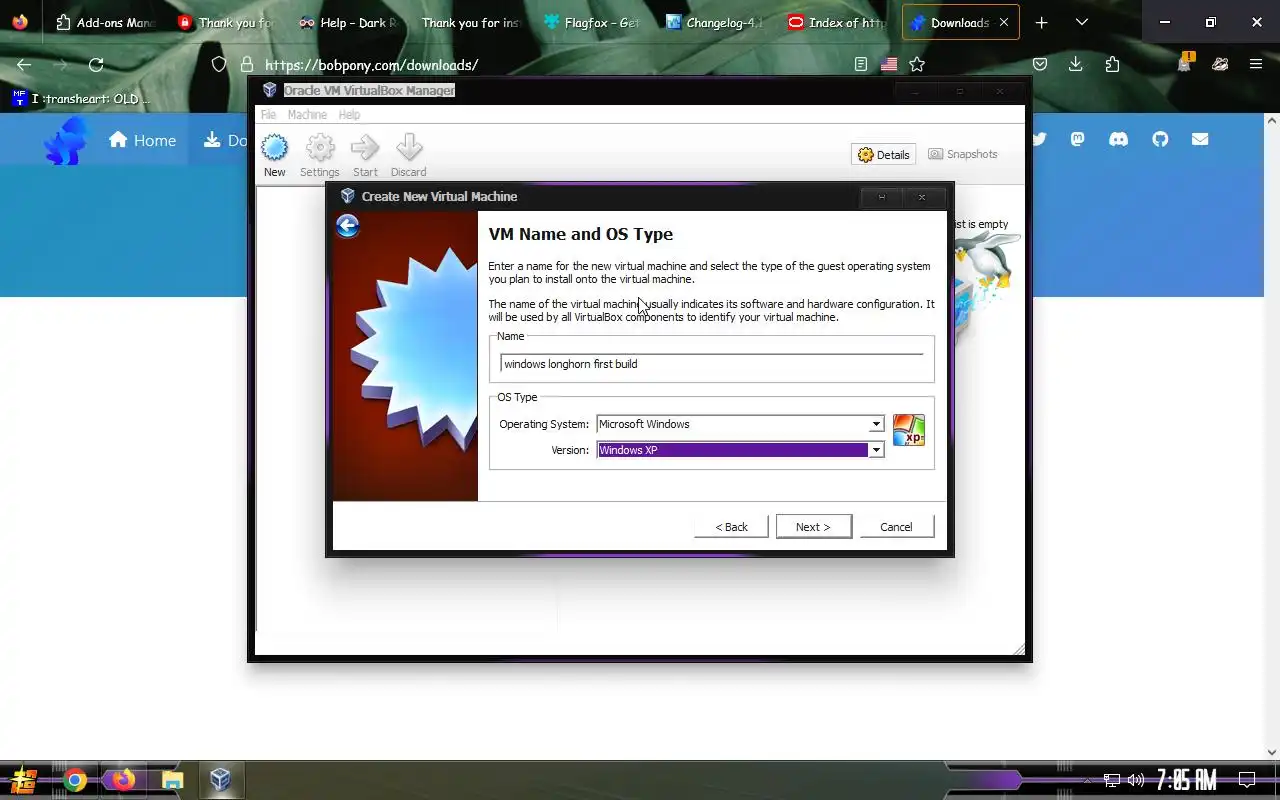Viewport: 1280px width, 800px height.
Task: Switch to the Help - Dark Reader tab
Action: [349, 22]
